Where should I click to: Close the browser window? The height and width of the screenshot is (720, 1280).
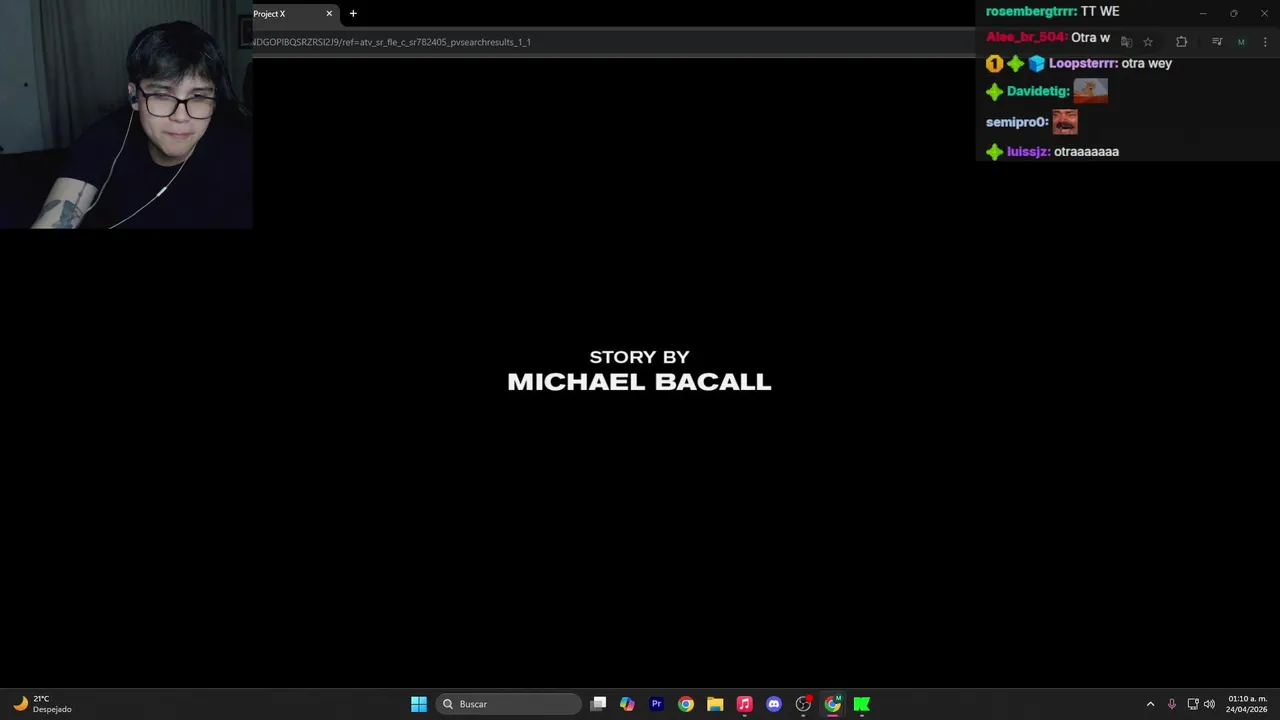[1264, 13]
